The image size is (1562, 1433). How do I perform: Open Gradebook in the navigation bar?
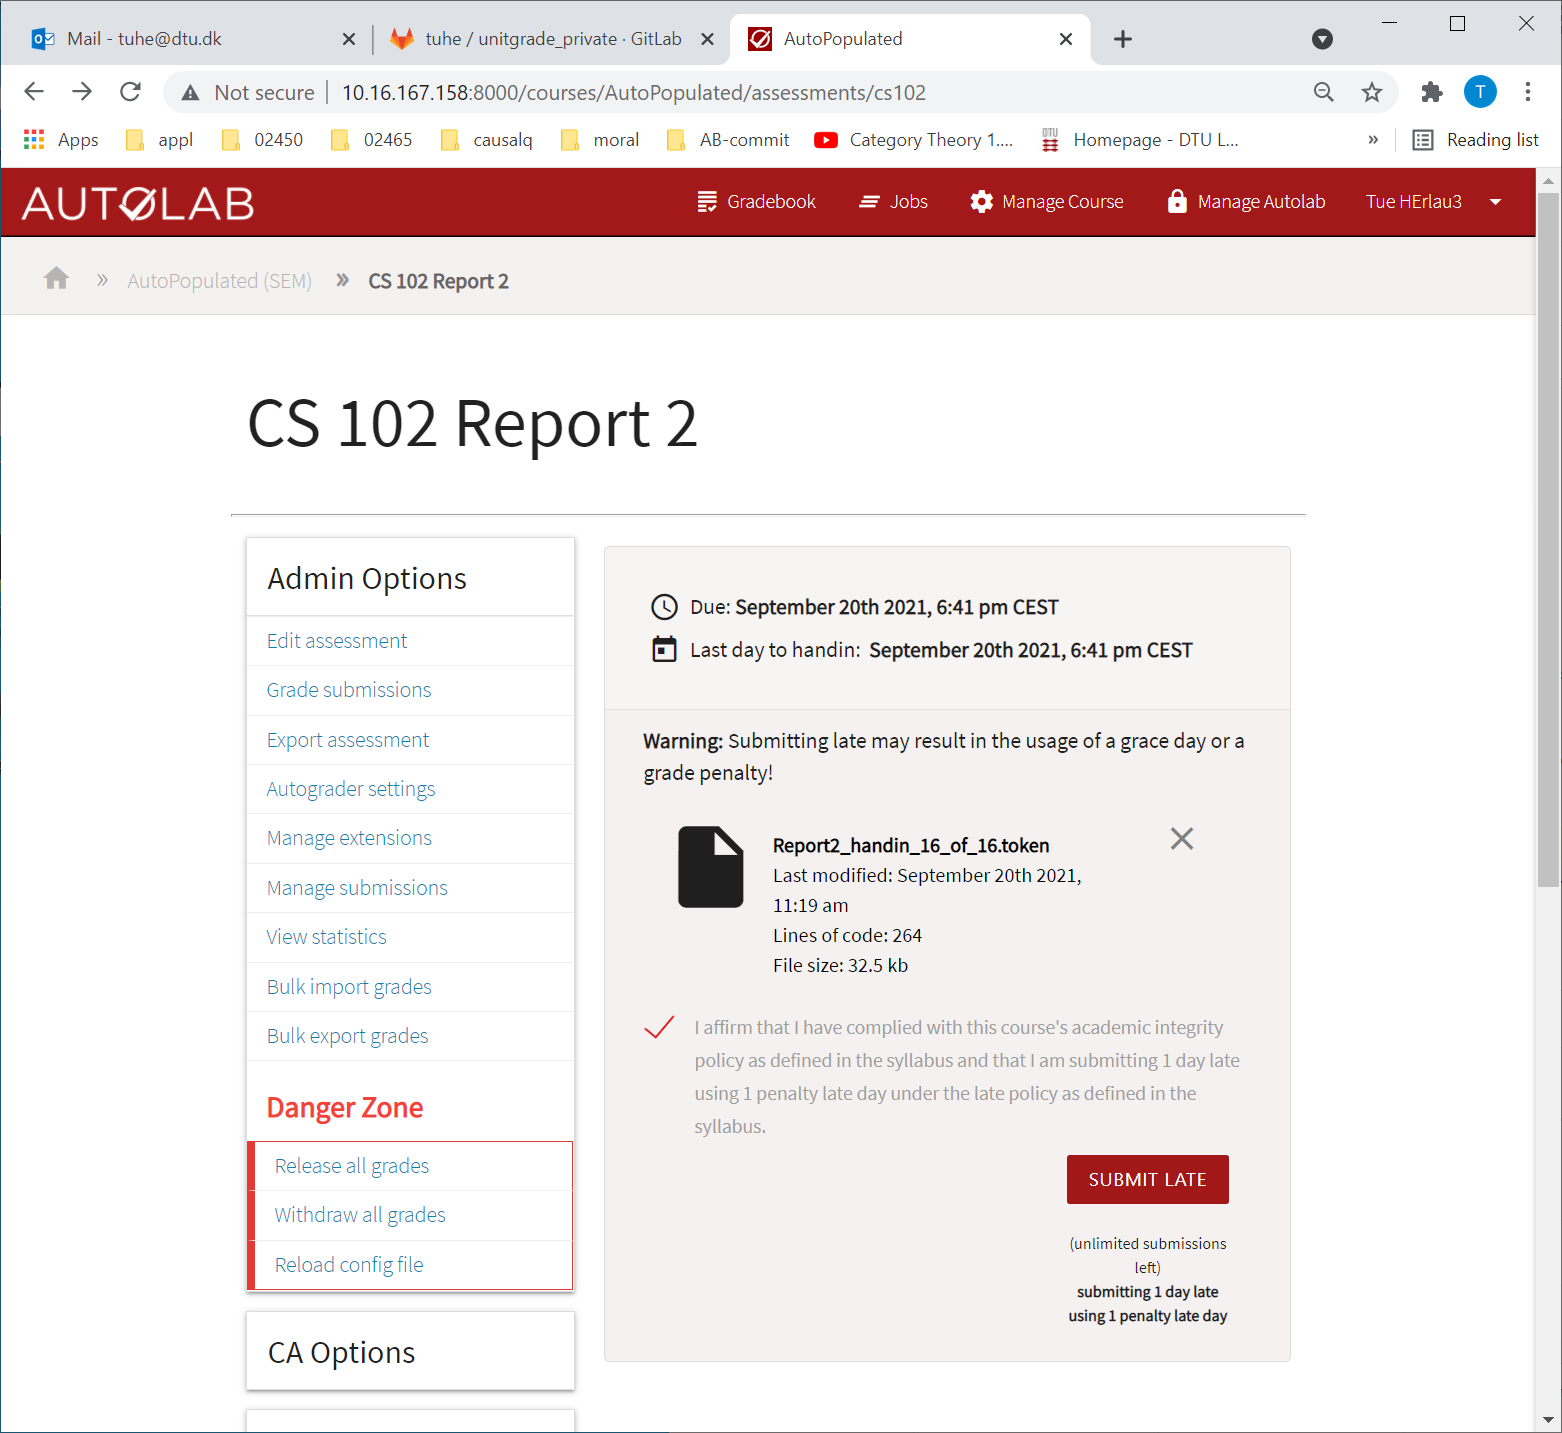(756, 202)
